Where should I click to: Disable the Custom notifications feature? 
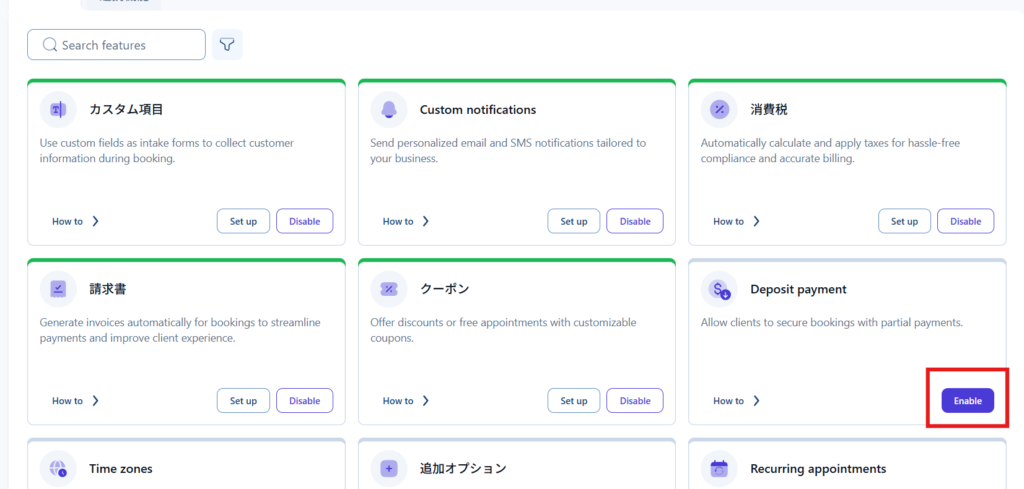635,221
